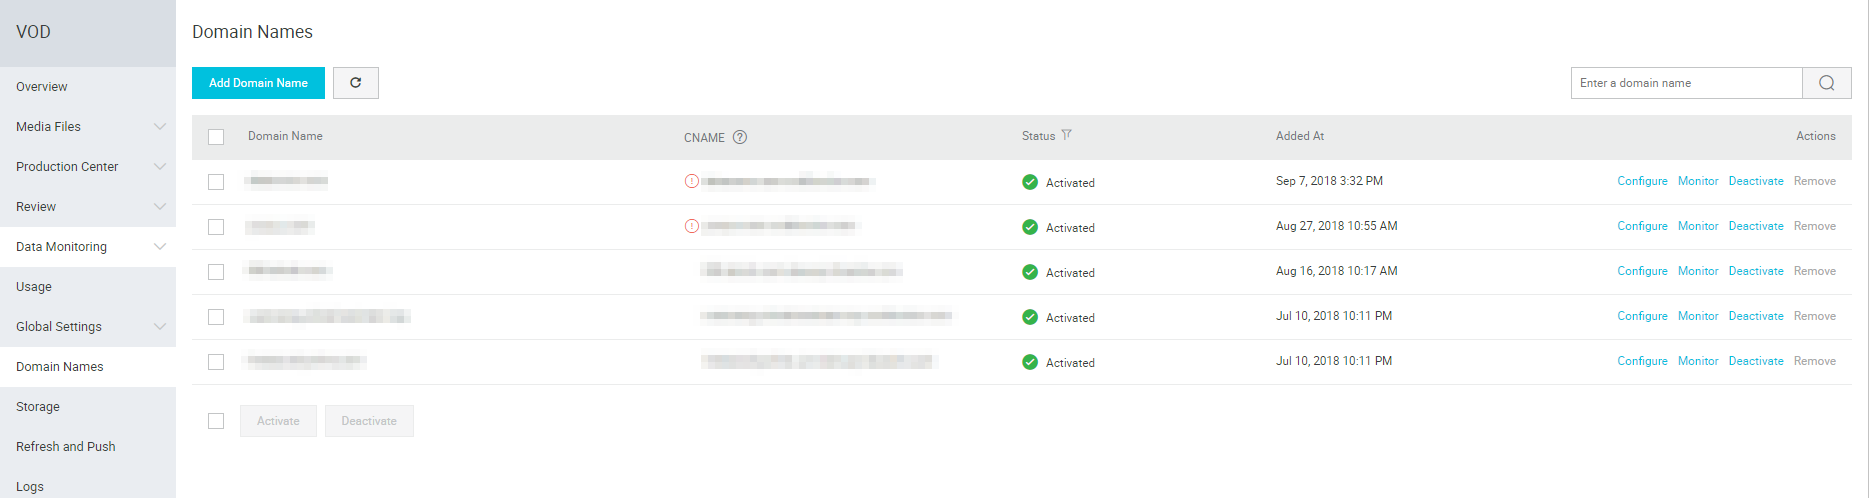
Task: Toggle the select-all checkbox in table header
Action: [216, 137]
